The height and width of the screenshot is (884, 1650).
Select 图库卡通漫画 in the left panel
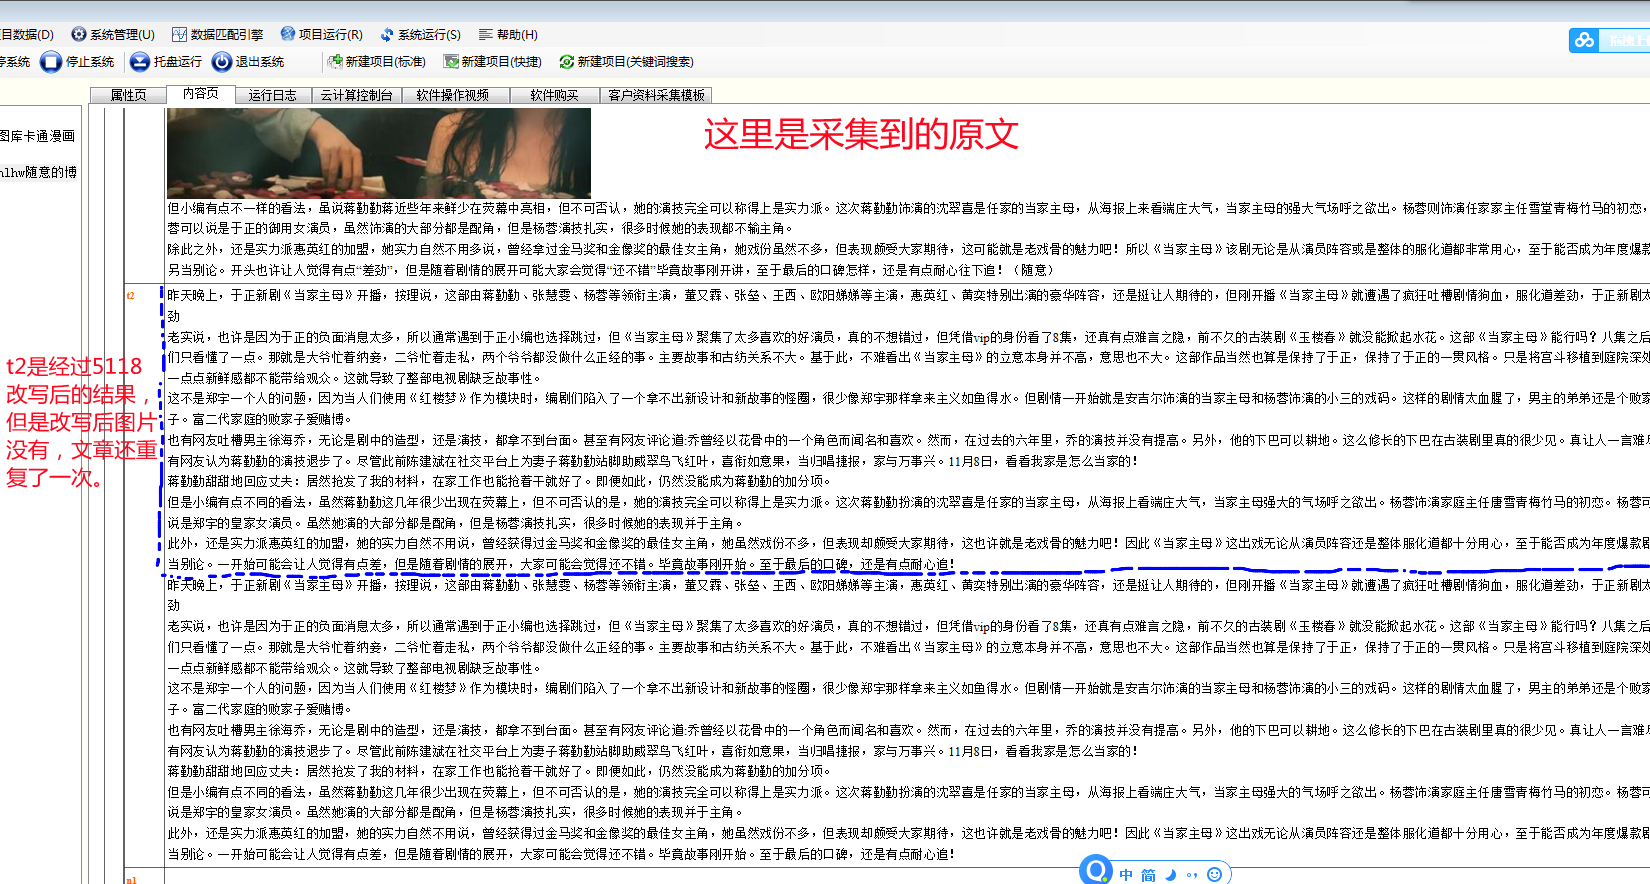(x=38, y=136)
